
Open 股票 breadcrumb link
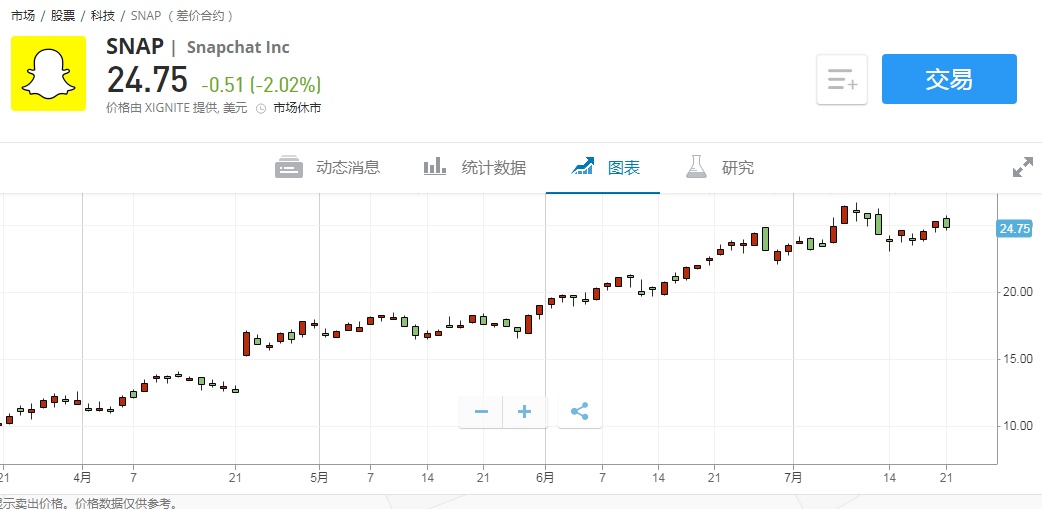pos(62,16)
